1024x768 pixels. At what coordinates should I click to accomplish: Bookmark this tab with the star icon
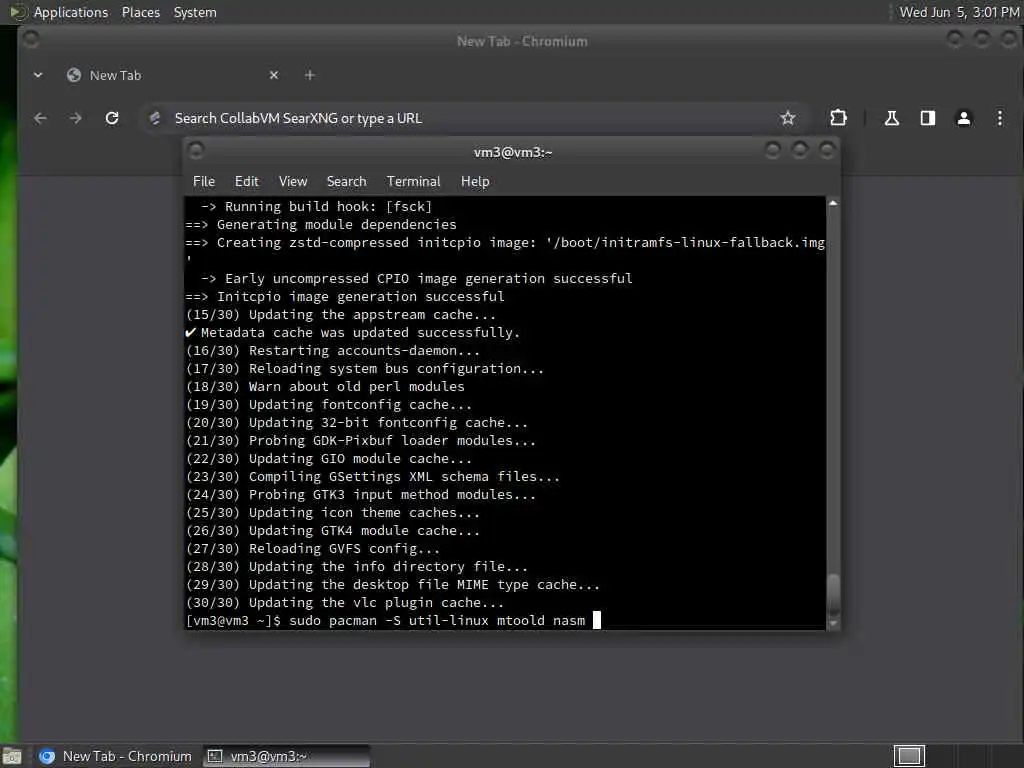coord(788,118)
